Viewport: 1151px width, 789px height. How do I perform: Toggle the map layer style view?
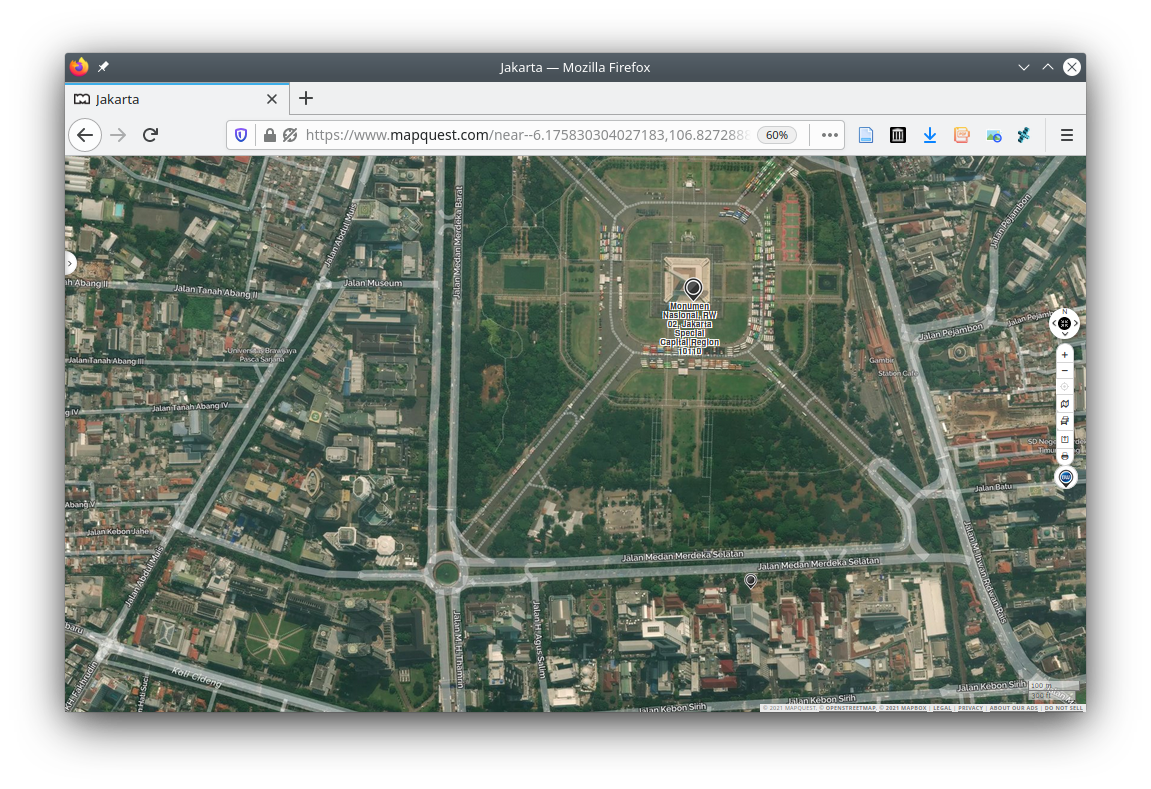click(x=1064, y=404)
